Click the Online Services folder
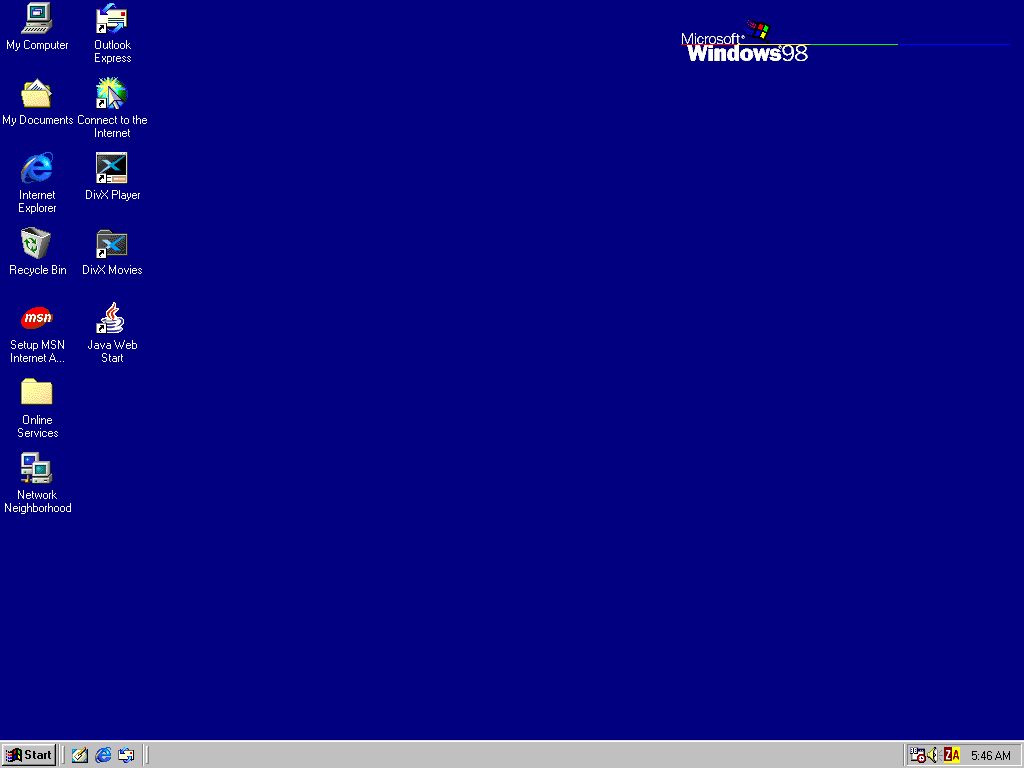Image resolution: width=1024 pixels, height=768 pixels. click(37, 393)
